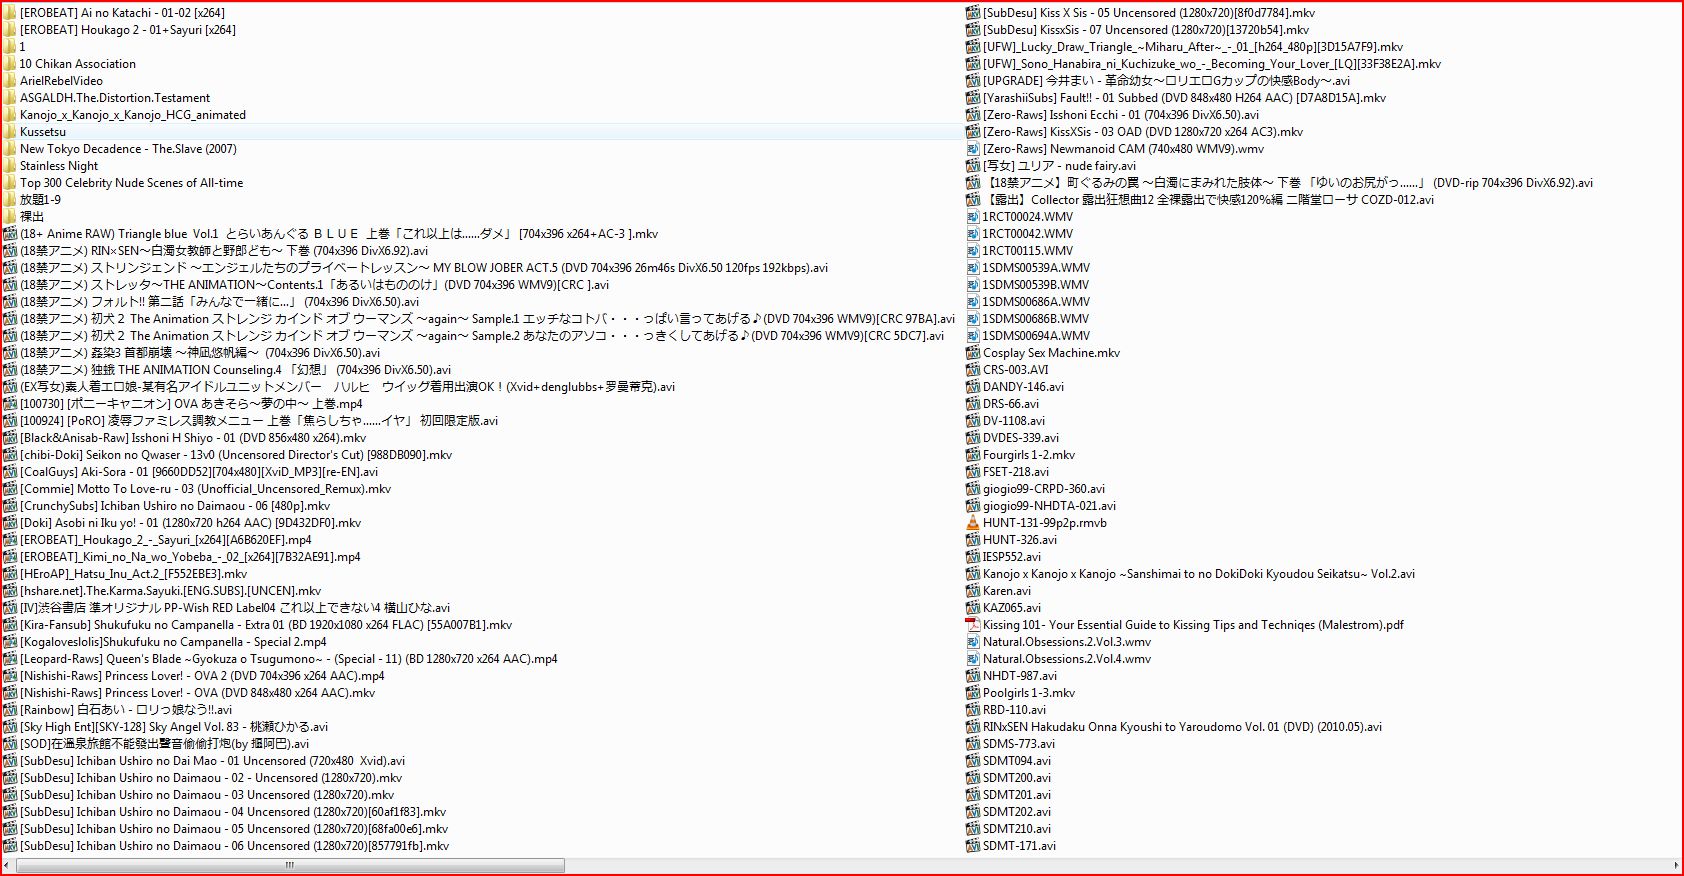The height and width of the screenshot is (876, 1684).
Task: Select file SDMS-773.avi
Action: 1018,743
